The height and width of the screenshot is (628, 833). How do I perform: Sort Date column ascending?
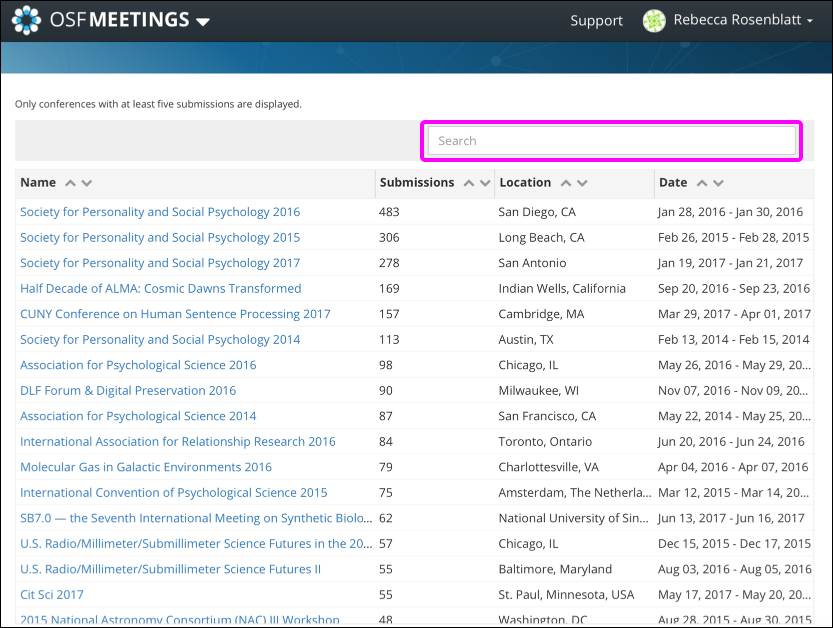tap(702, 183)
